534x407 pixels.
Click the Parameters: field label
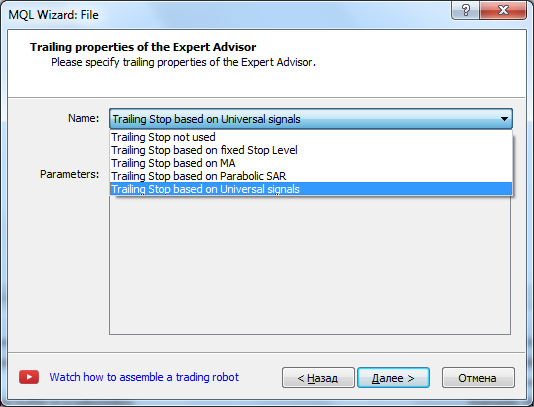coord(69,174)
